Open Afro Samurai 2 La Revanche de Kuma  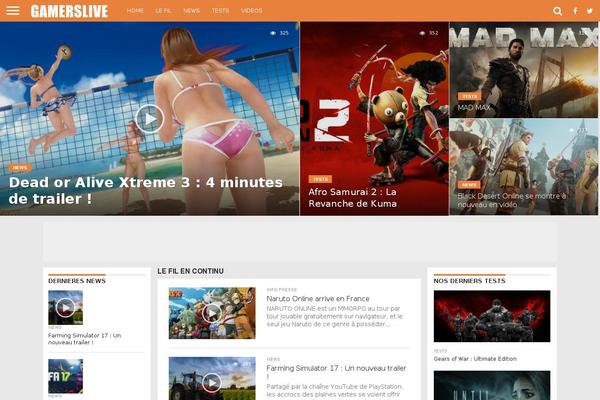tap(352, 198)
